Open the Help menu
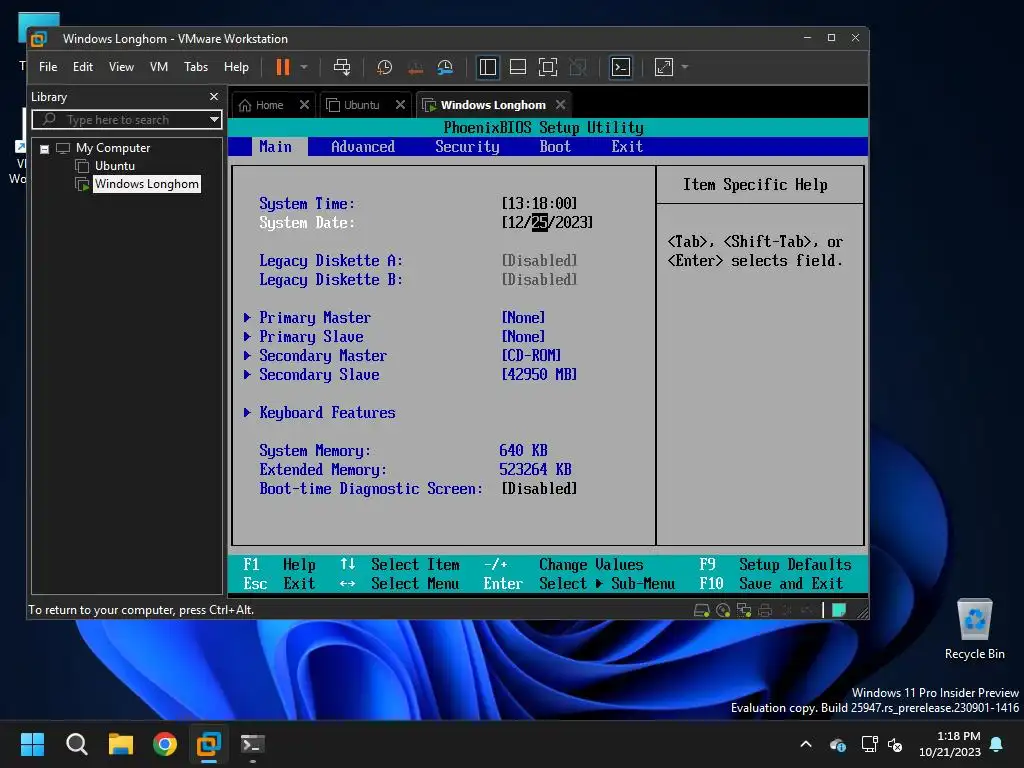Viewport: 1024px width, 768px height. tap(236, 67)
